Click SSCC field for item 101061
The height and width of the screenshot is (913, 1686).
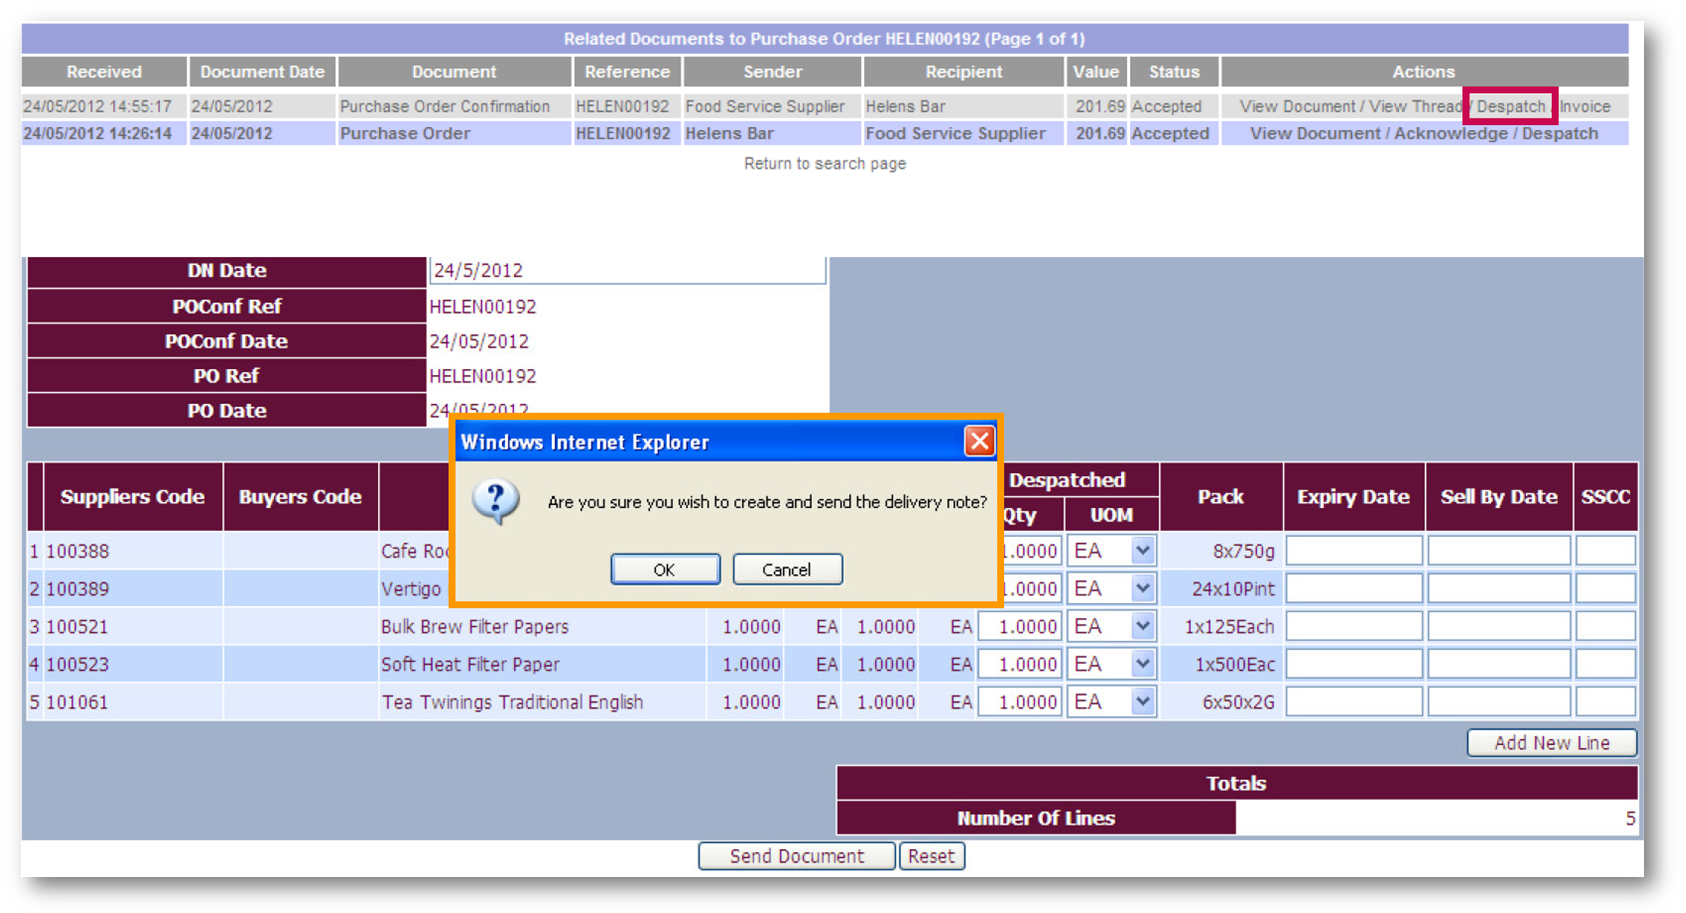(x=1606, y=702)
